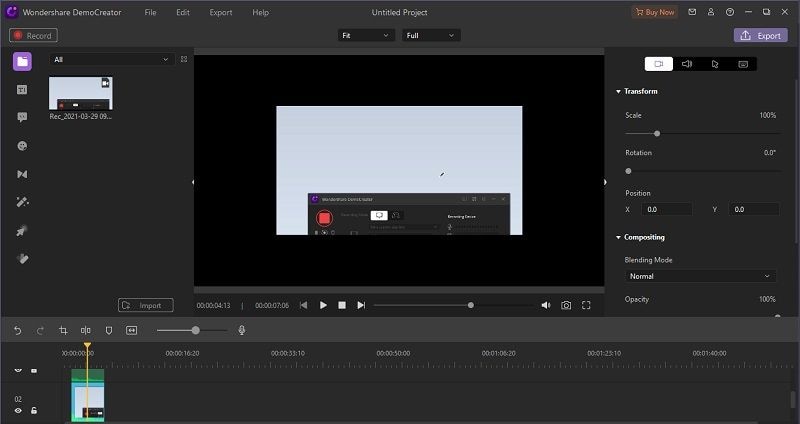Split the clip with the Split tool

click(x=86, y=331)
